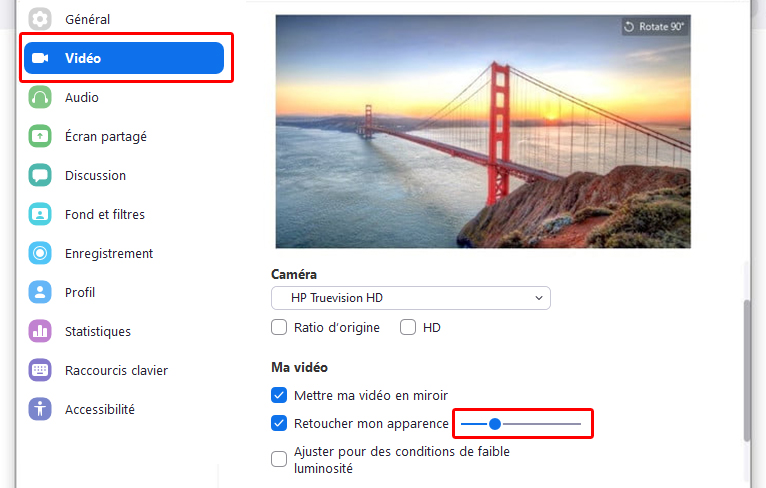Viewport: 766px width, 488px height.
Task: Click the Retoucher mon apparence slider track
Action: pyautogui.click(x=521, y=424)
